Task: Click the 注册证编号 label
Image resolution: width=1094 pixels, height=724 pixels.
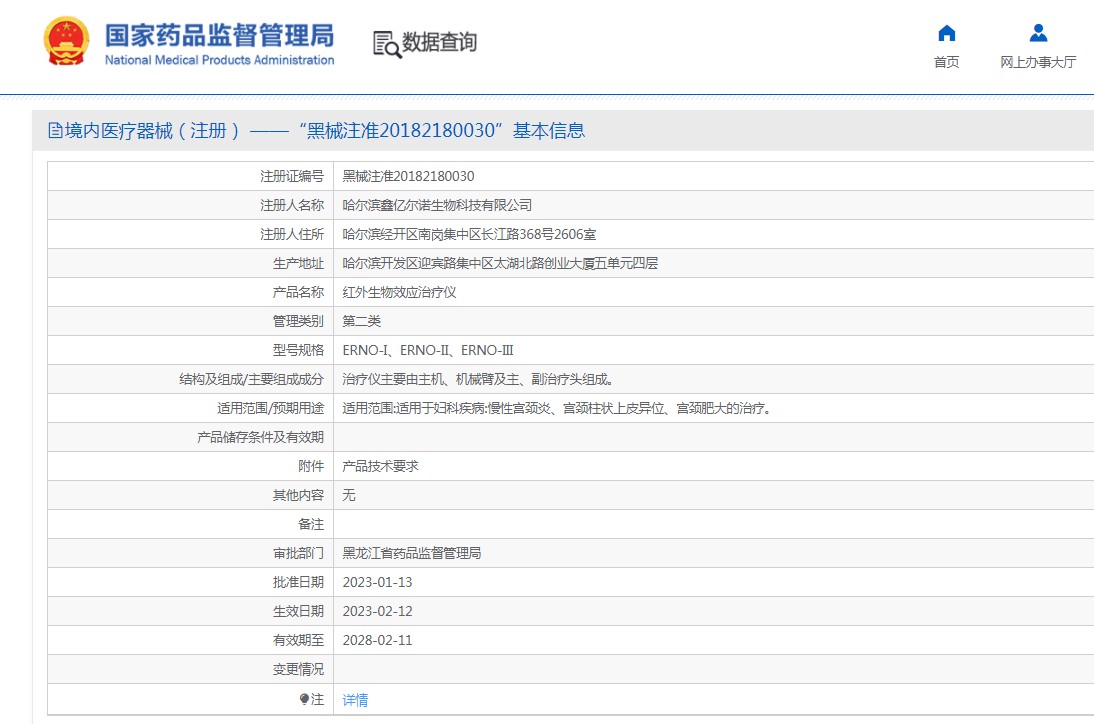Action: coord(292,176)
